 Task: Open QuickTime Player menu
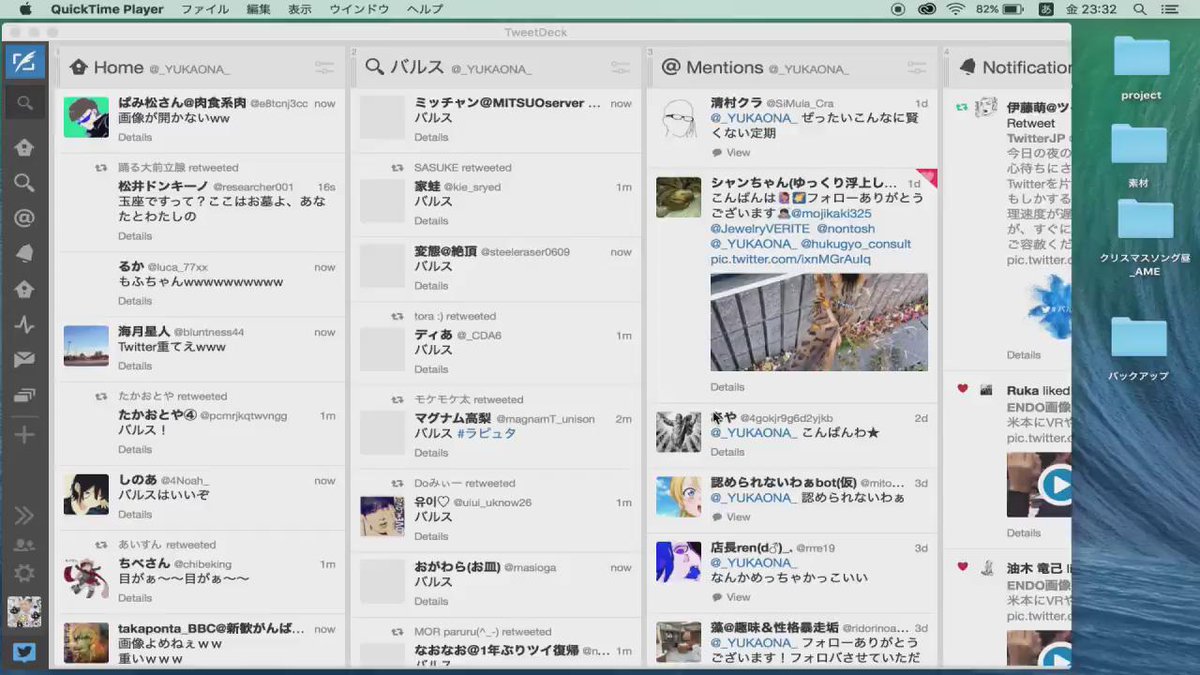106,9
